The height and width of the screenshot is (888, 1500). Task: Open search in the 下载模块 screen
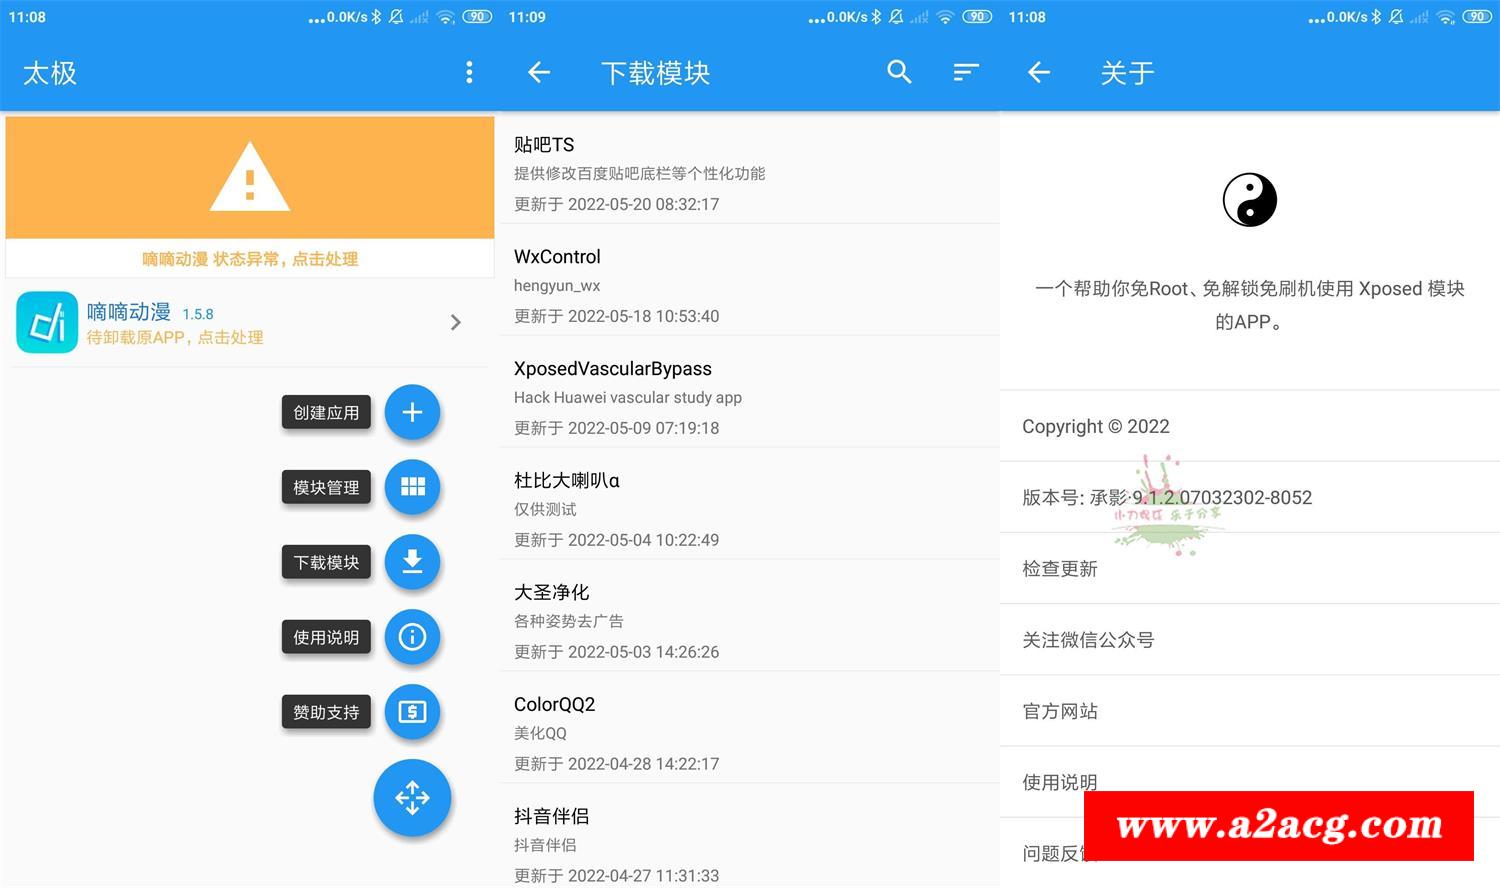click(899, 72)
